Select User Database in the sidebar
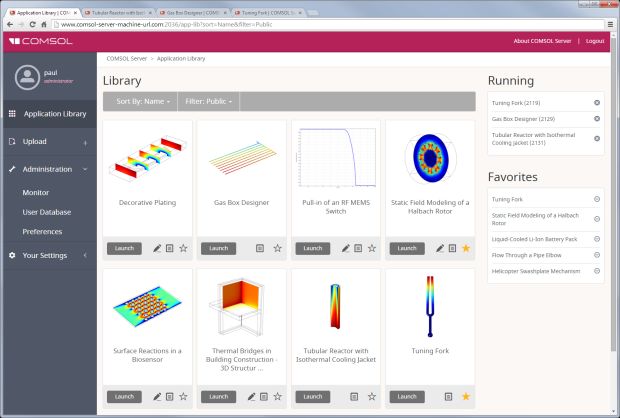The height and width of the screenshot is (418, 620). pyautogui.click(x=46, y=212)
